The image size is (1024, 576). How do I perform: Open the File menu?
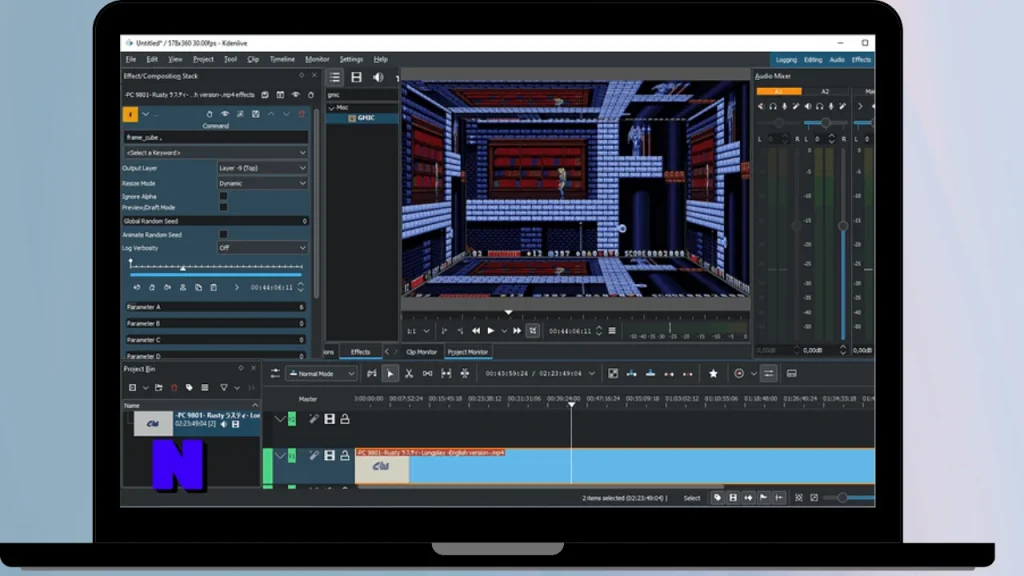point(131,59)
